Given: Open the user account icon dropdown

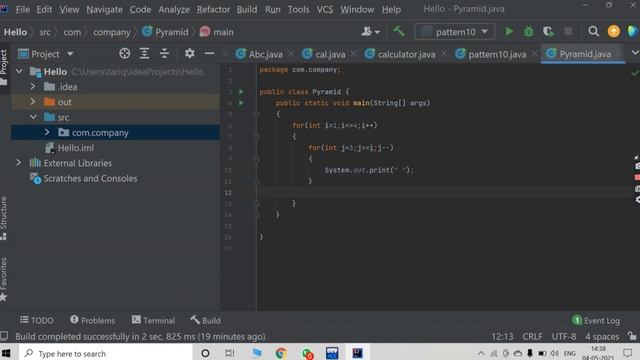Looking at the screenshot, I should click(x=370, y=31).
